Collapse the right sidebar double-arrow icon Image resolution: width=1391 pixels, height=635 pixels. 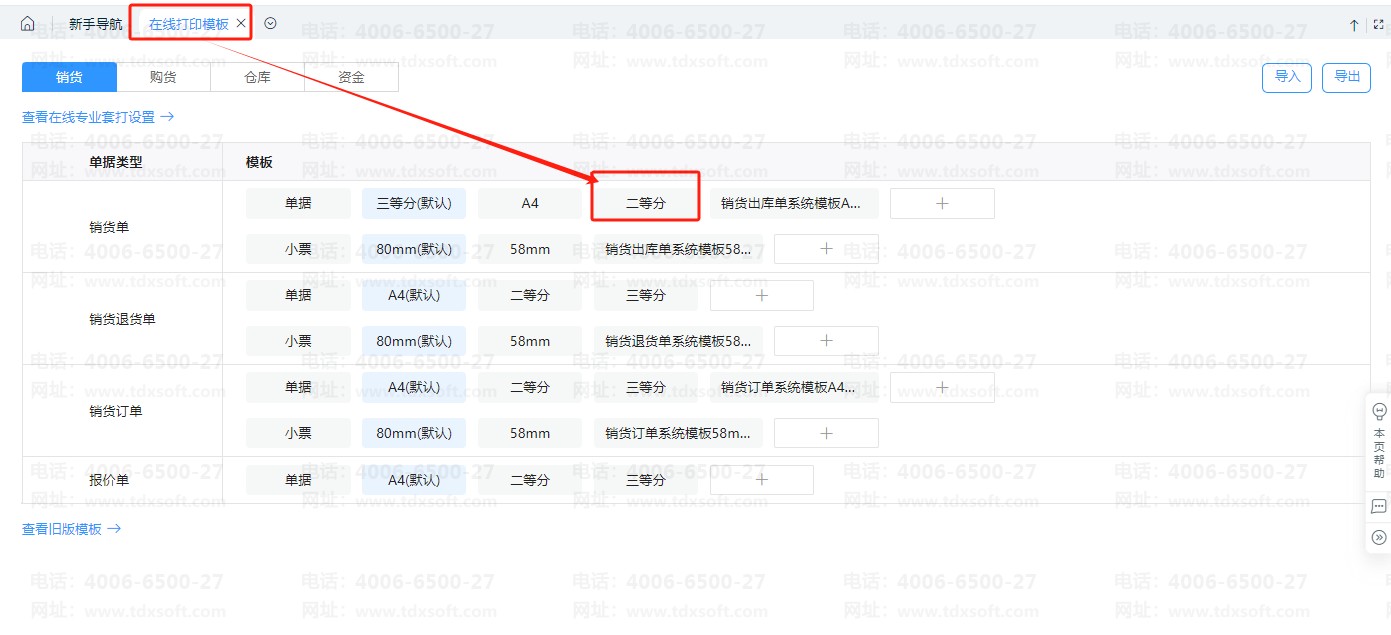(1379, 538)
